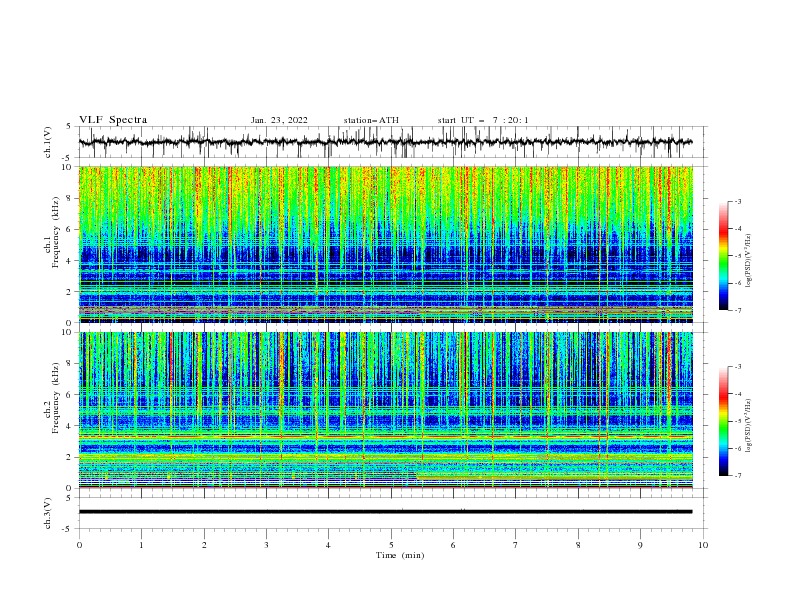This screenshot has height=612, width=792.
Task: Click the ch.3 flat voltage trace
Action: tap(385, 512)
